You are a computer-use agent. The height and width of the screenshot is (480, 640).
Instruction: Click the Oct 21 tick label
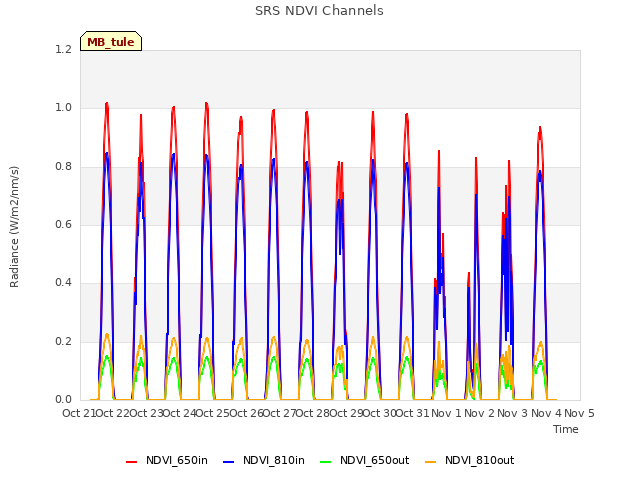pyautogui.click(x=79, y=413)
